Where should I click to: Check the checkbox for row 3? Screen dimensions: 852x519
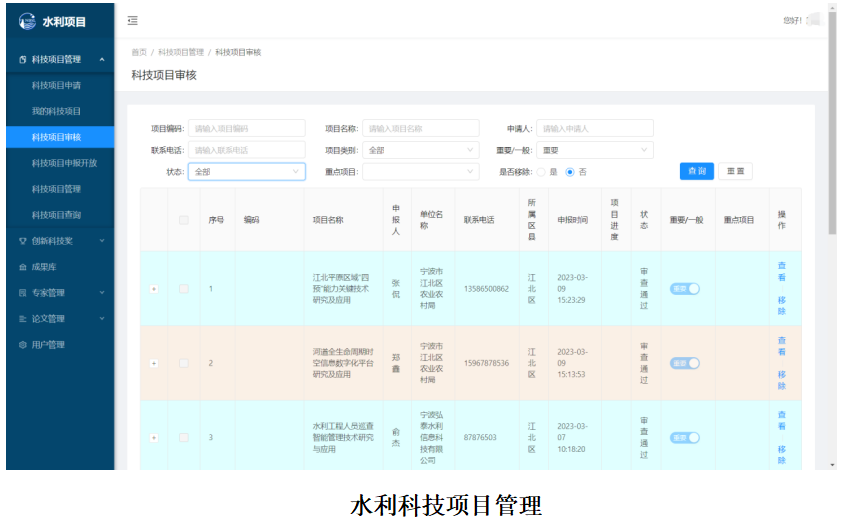coord(184,437)
